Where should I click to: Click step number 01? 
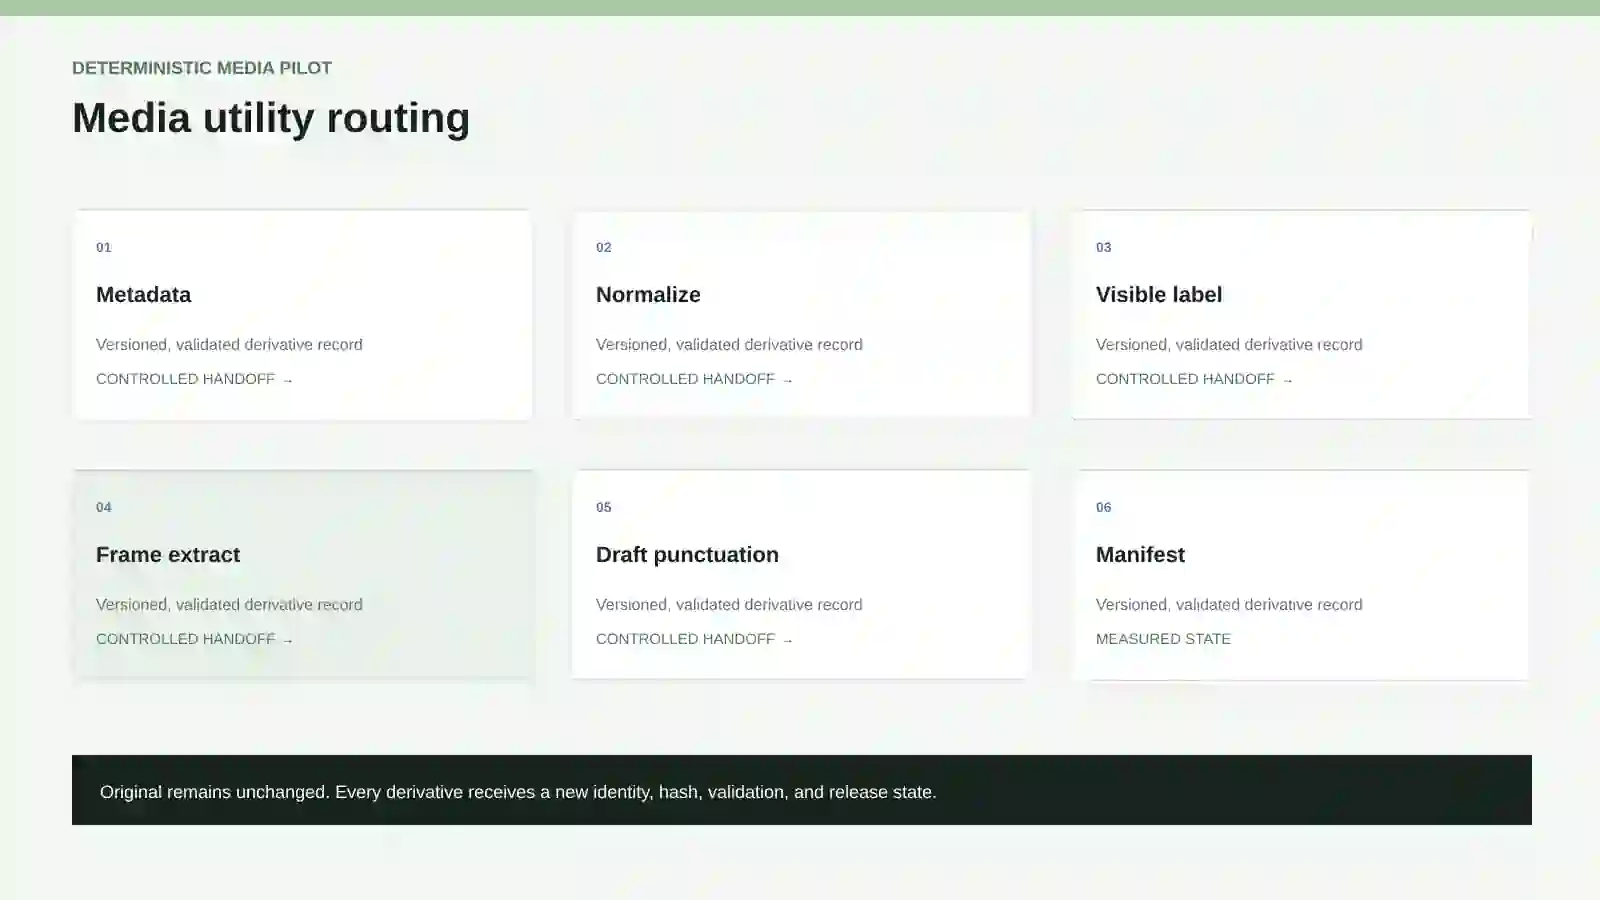tap(104, 247)
